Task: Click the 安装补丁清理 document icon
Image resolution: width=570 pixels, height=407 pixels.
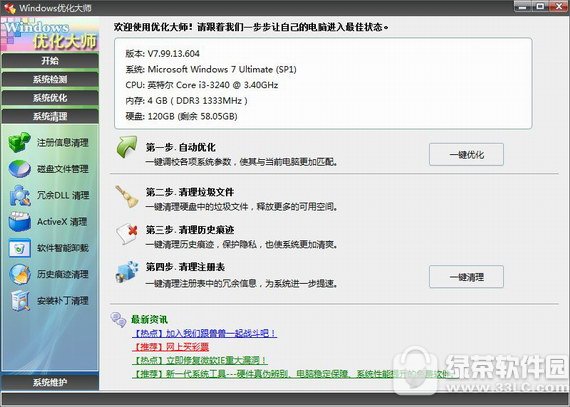Action: click(x=20, y=301)
